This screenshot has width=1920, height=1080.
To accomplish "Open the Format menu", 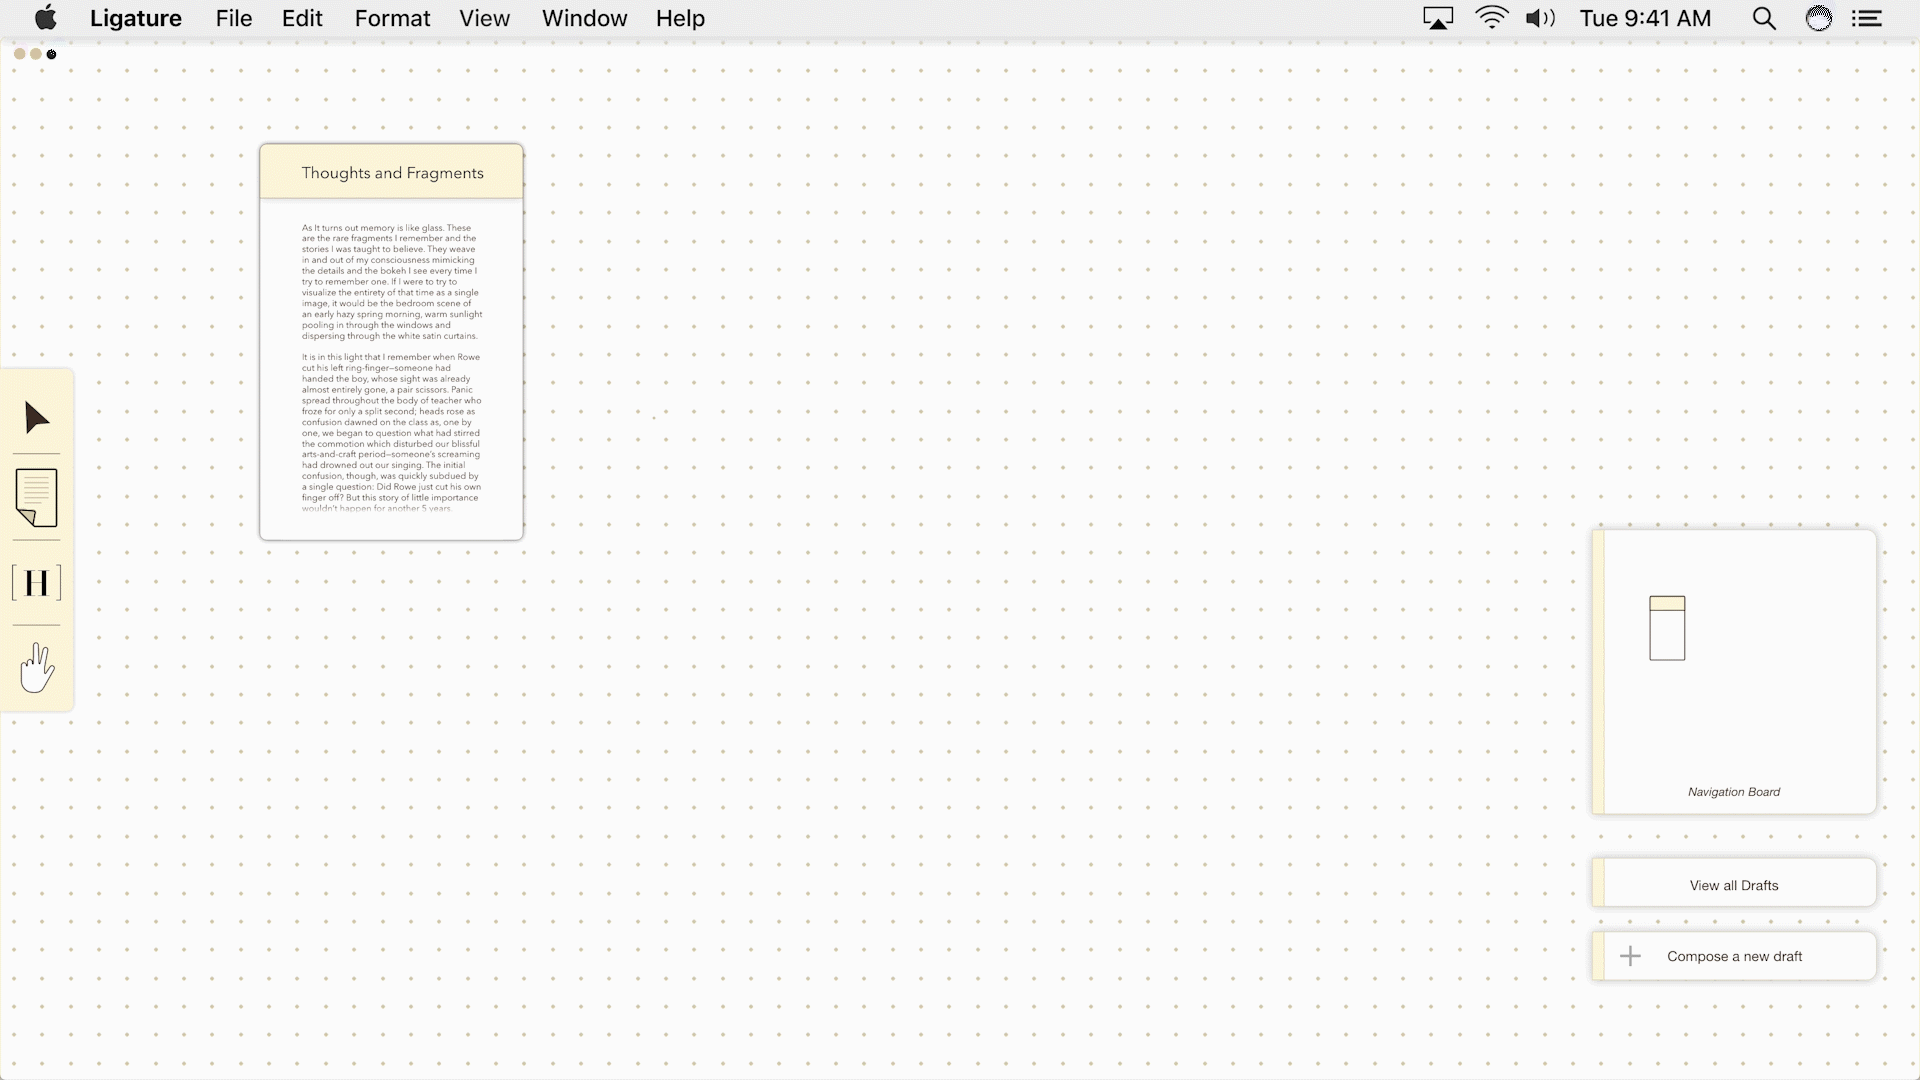I will tap(392, 18).
